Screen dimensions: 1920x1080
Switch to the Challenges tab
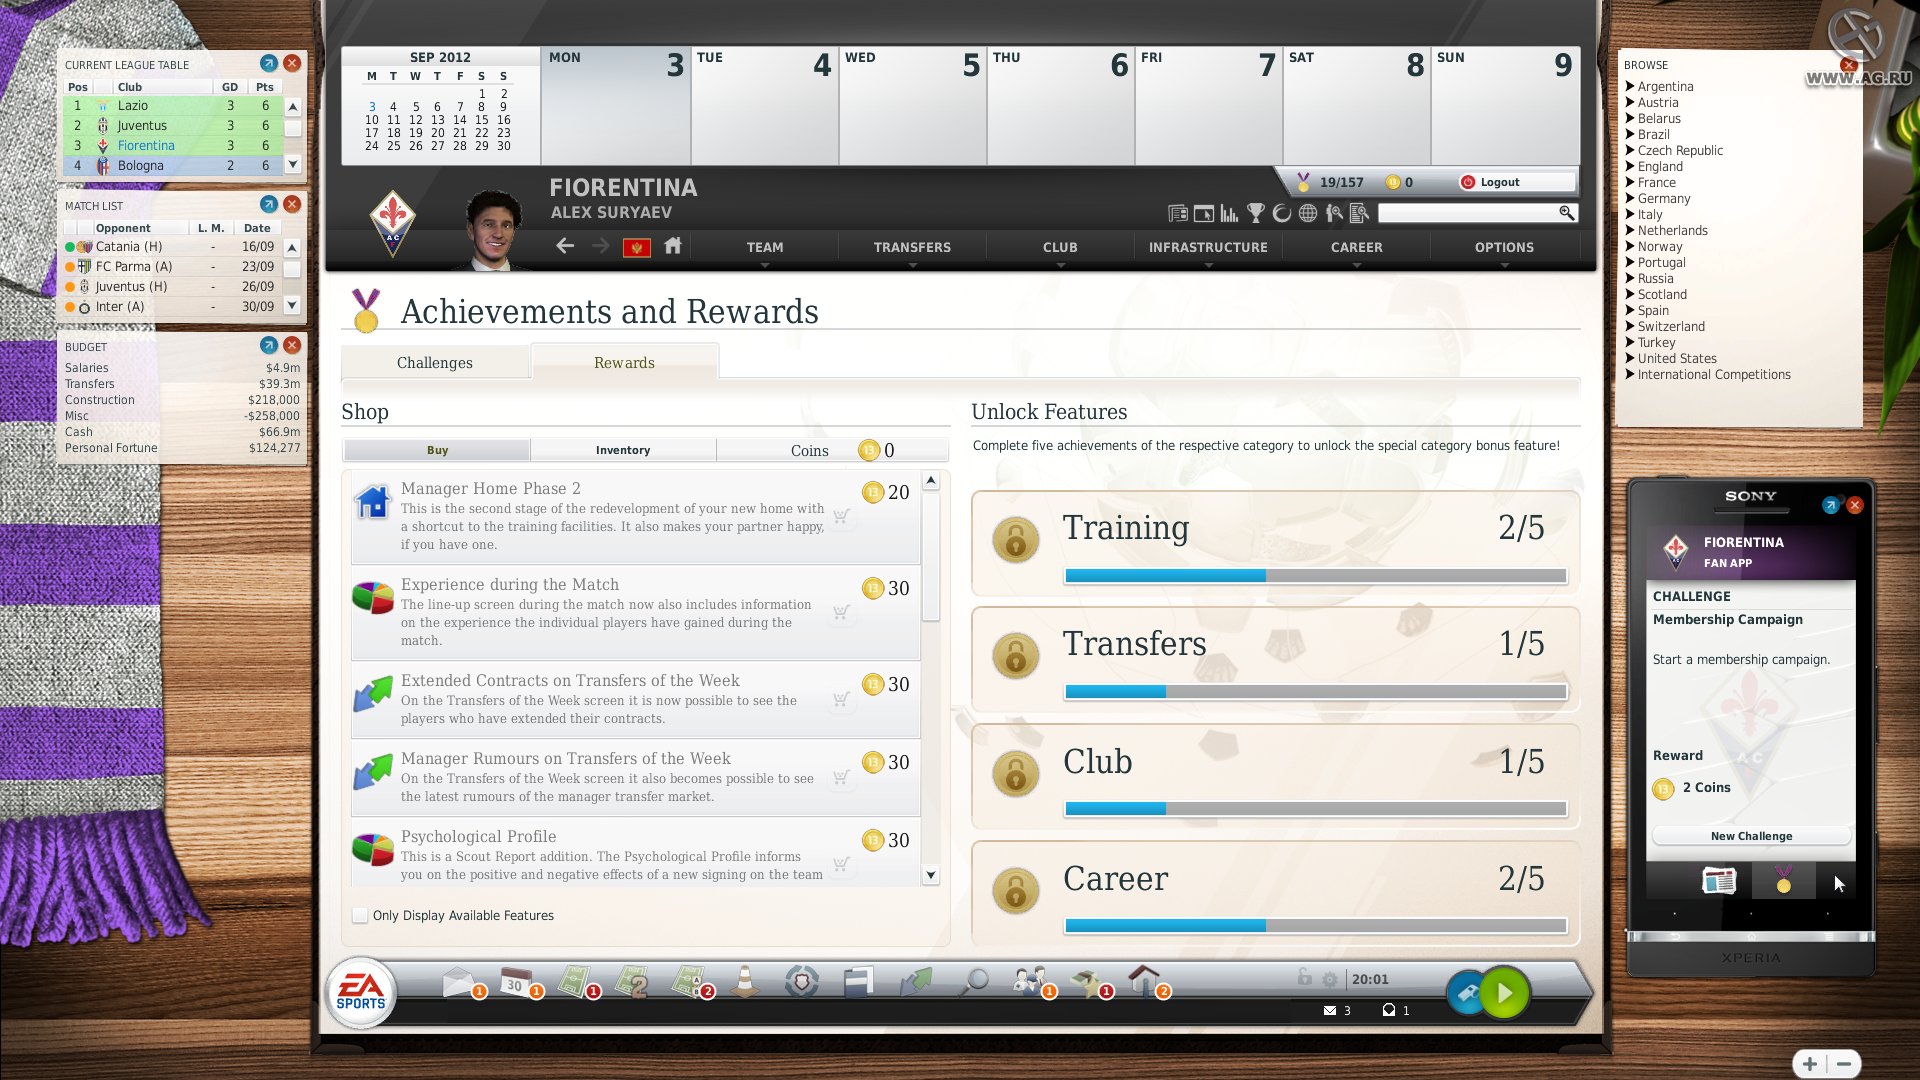click(x=435, y=362)
